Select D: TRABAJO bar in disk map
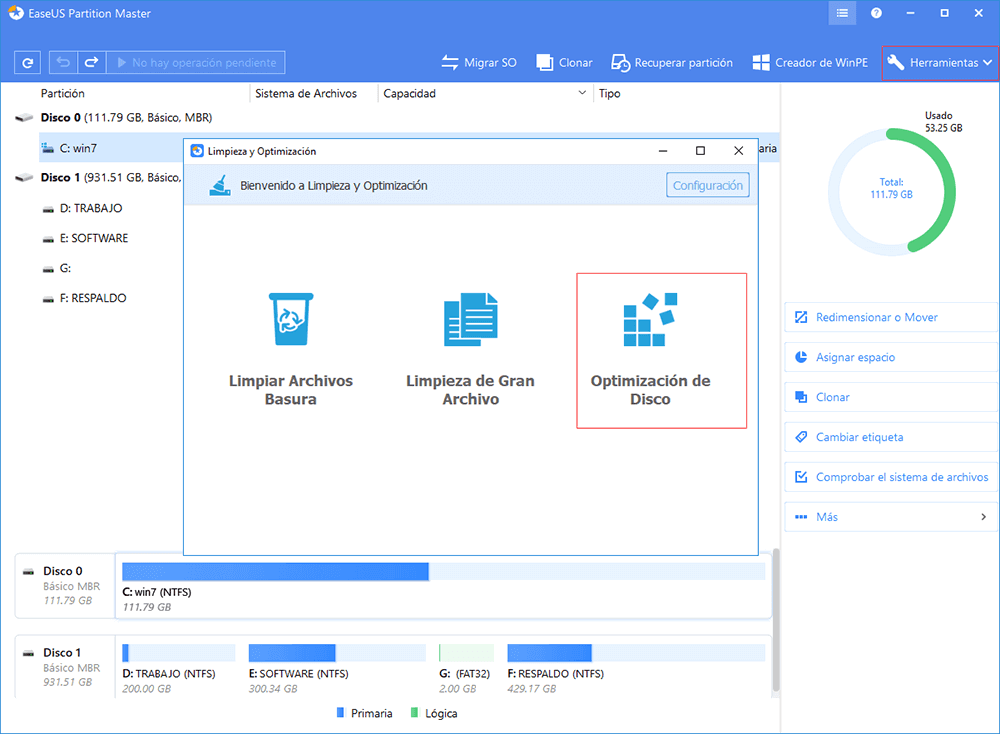Image resolution: width=1000 pixels, height=734 pixels. point(179,653)
